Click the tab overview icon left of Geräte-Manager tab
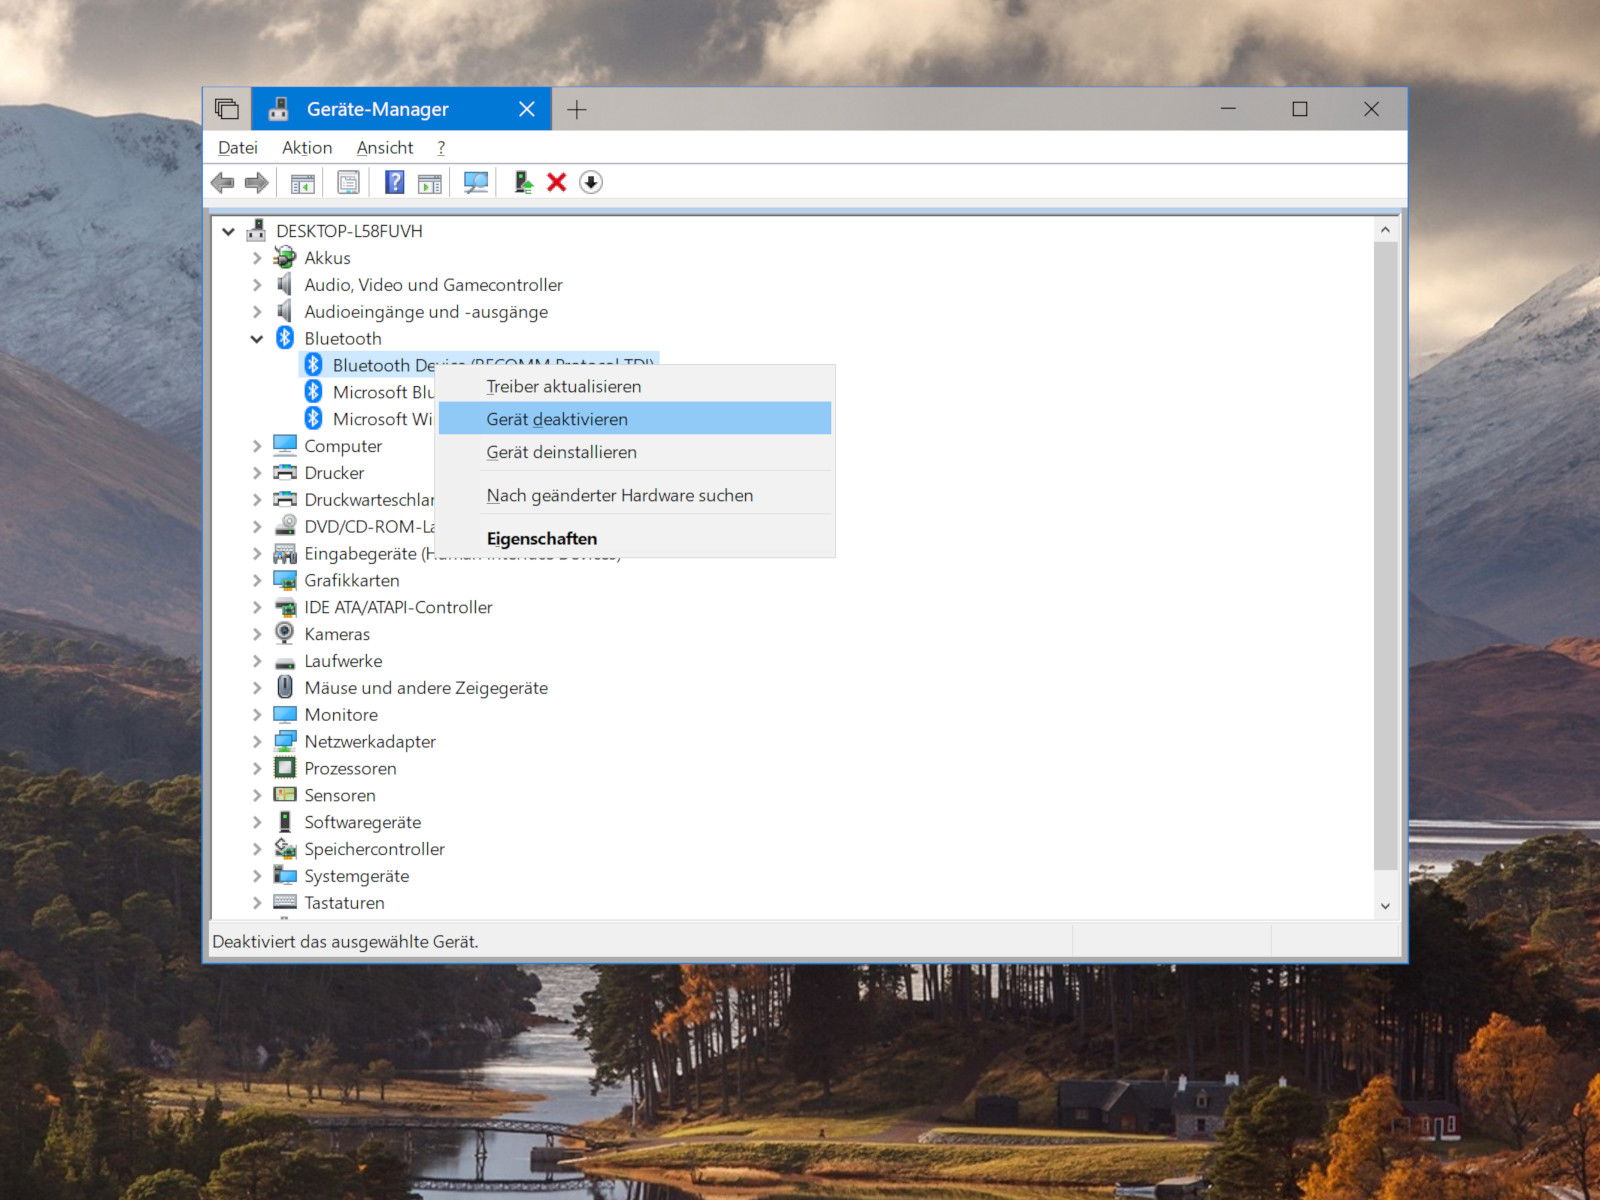This screenshot has height=1200, width=1600. [227, 109]
